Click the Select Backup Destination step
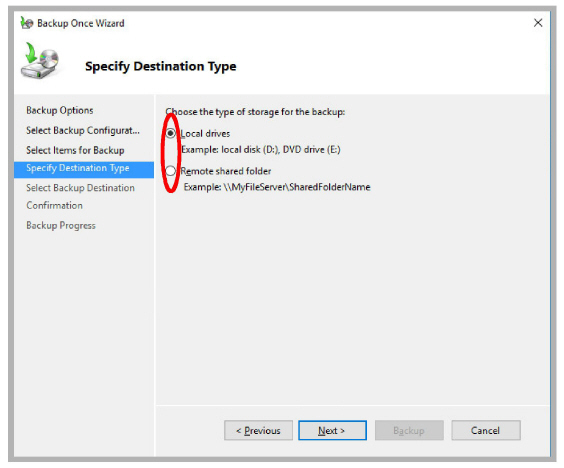The image size is (564, 468). coord(80,188)
